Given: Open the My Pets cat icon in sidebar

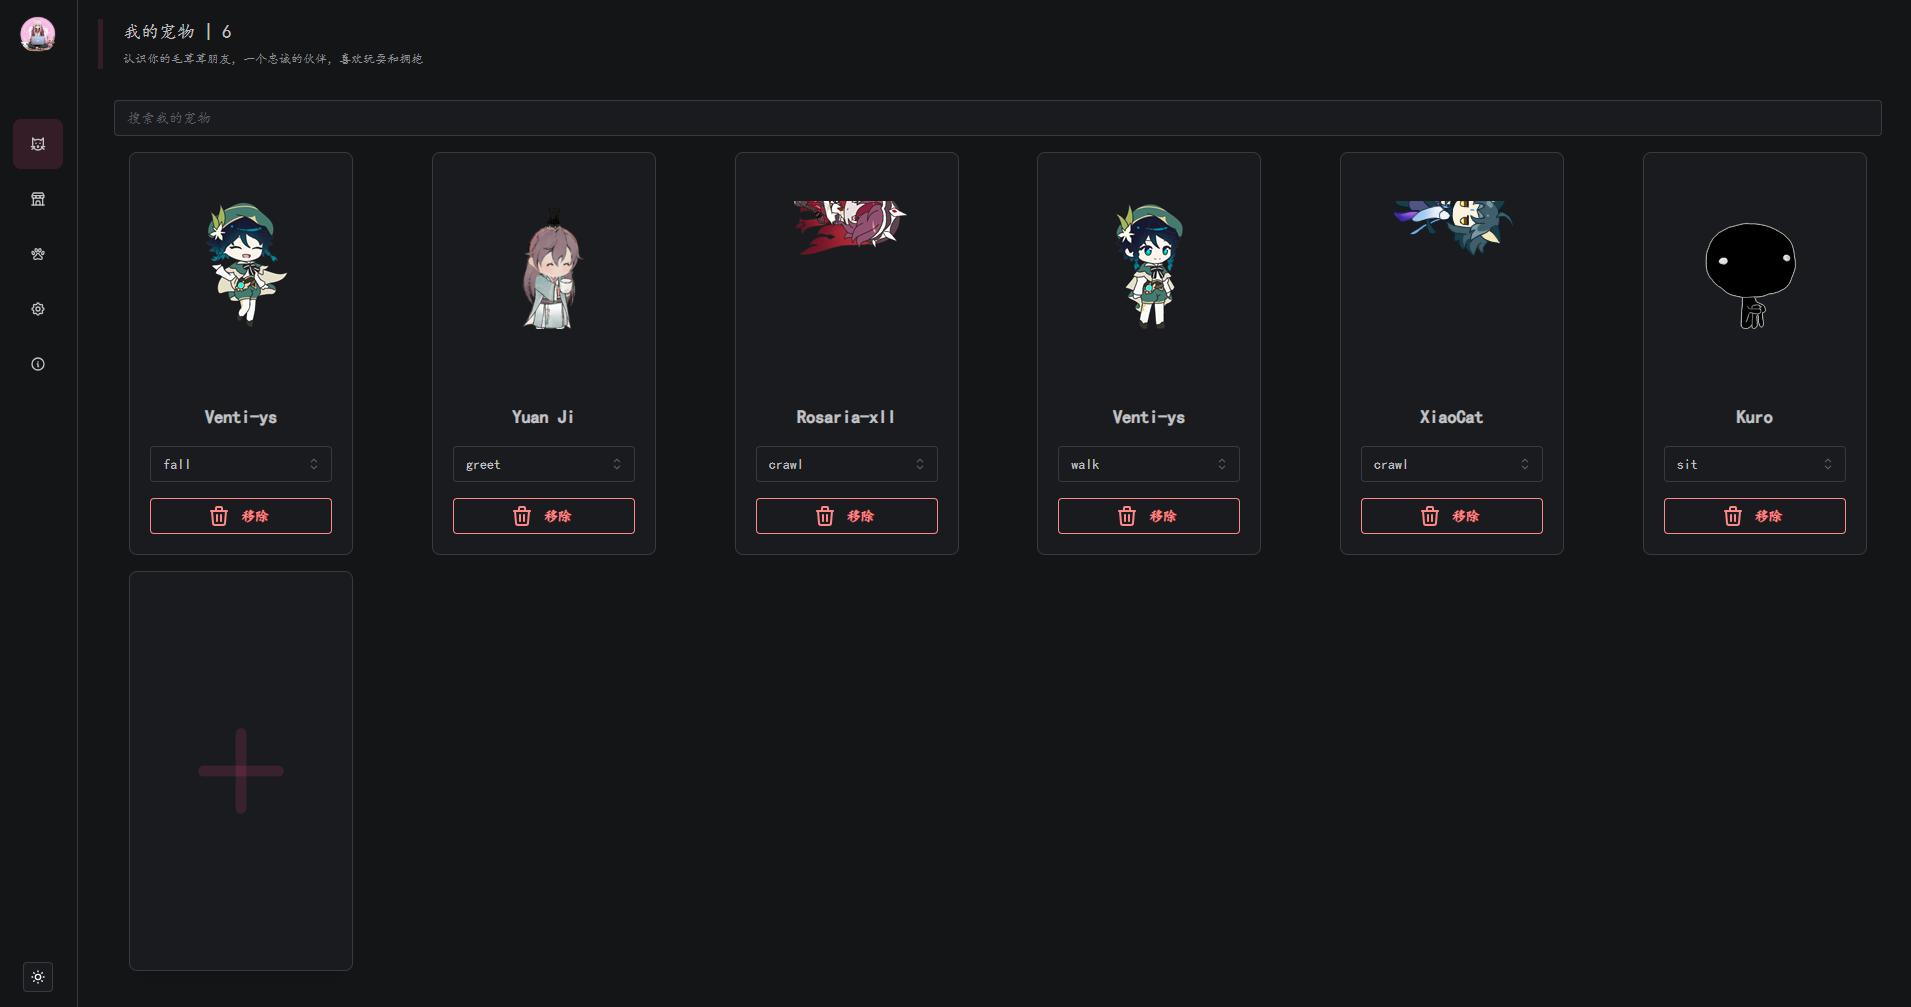Looking at the screenshot, I should pyautogui.click(x=38, y=144).
